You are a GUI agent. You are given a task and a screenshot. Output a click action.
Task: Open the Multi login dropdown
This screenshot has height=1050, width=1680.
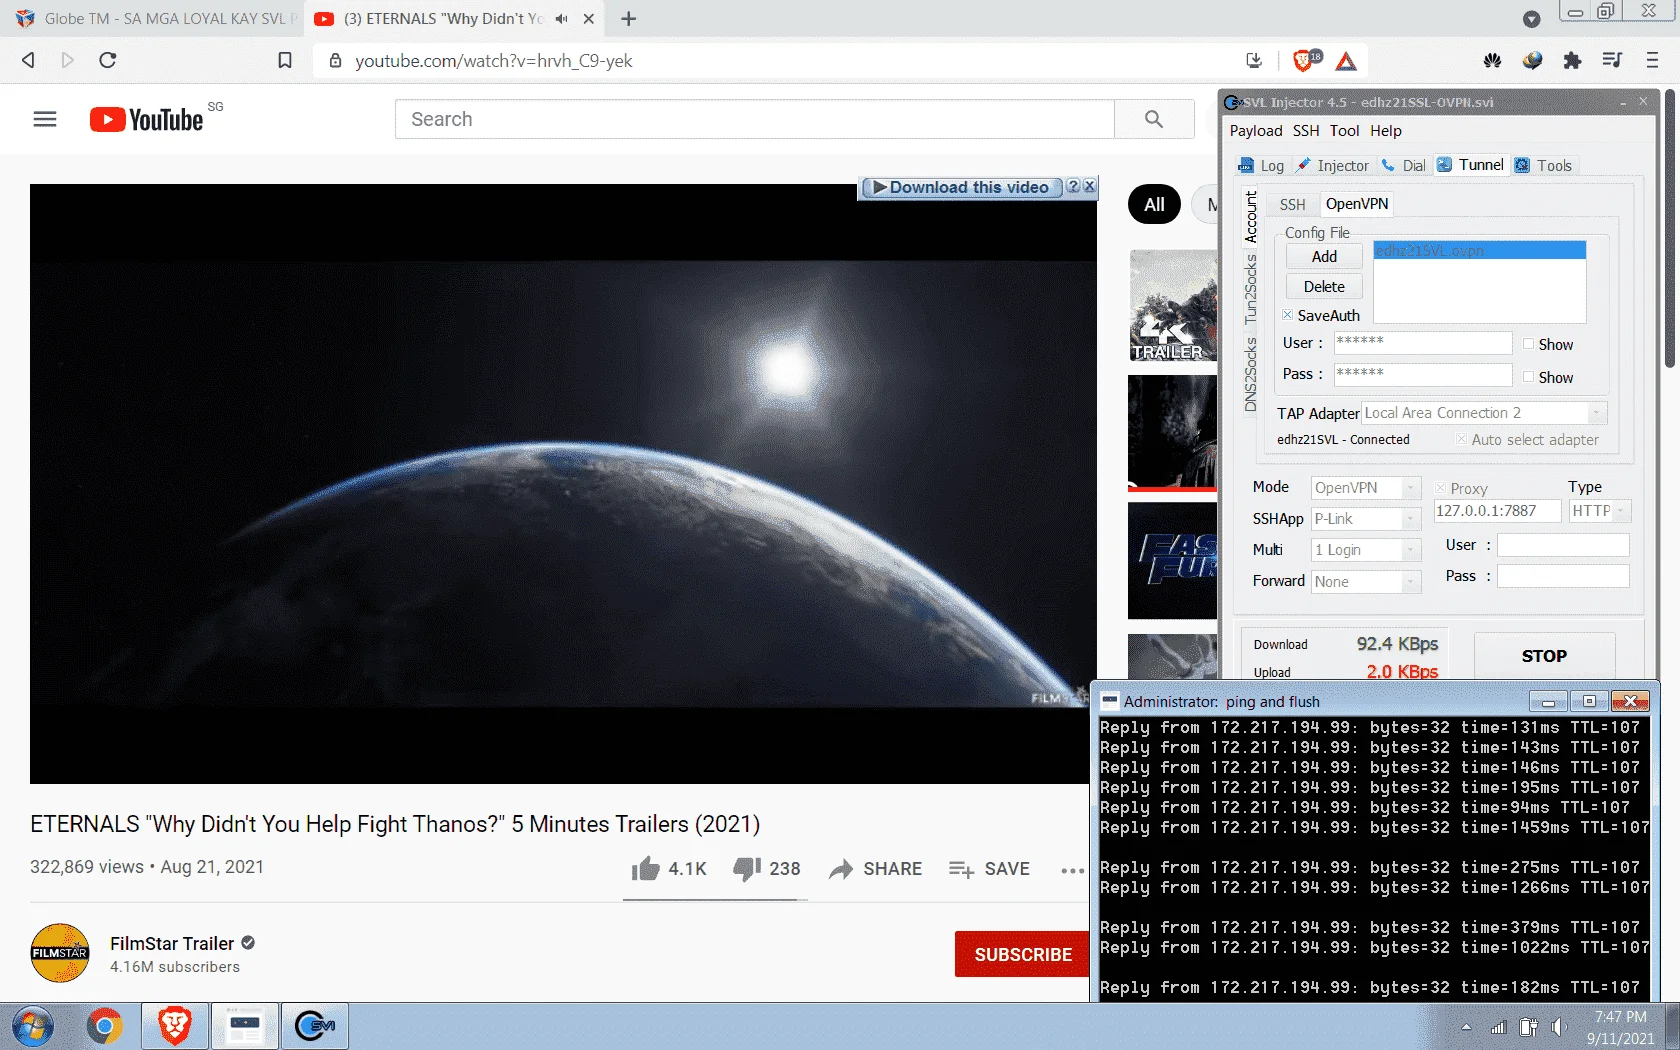[x=1411, y=550]
